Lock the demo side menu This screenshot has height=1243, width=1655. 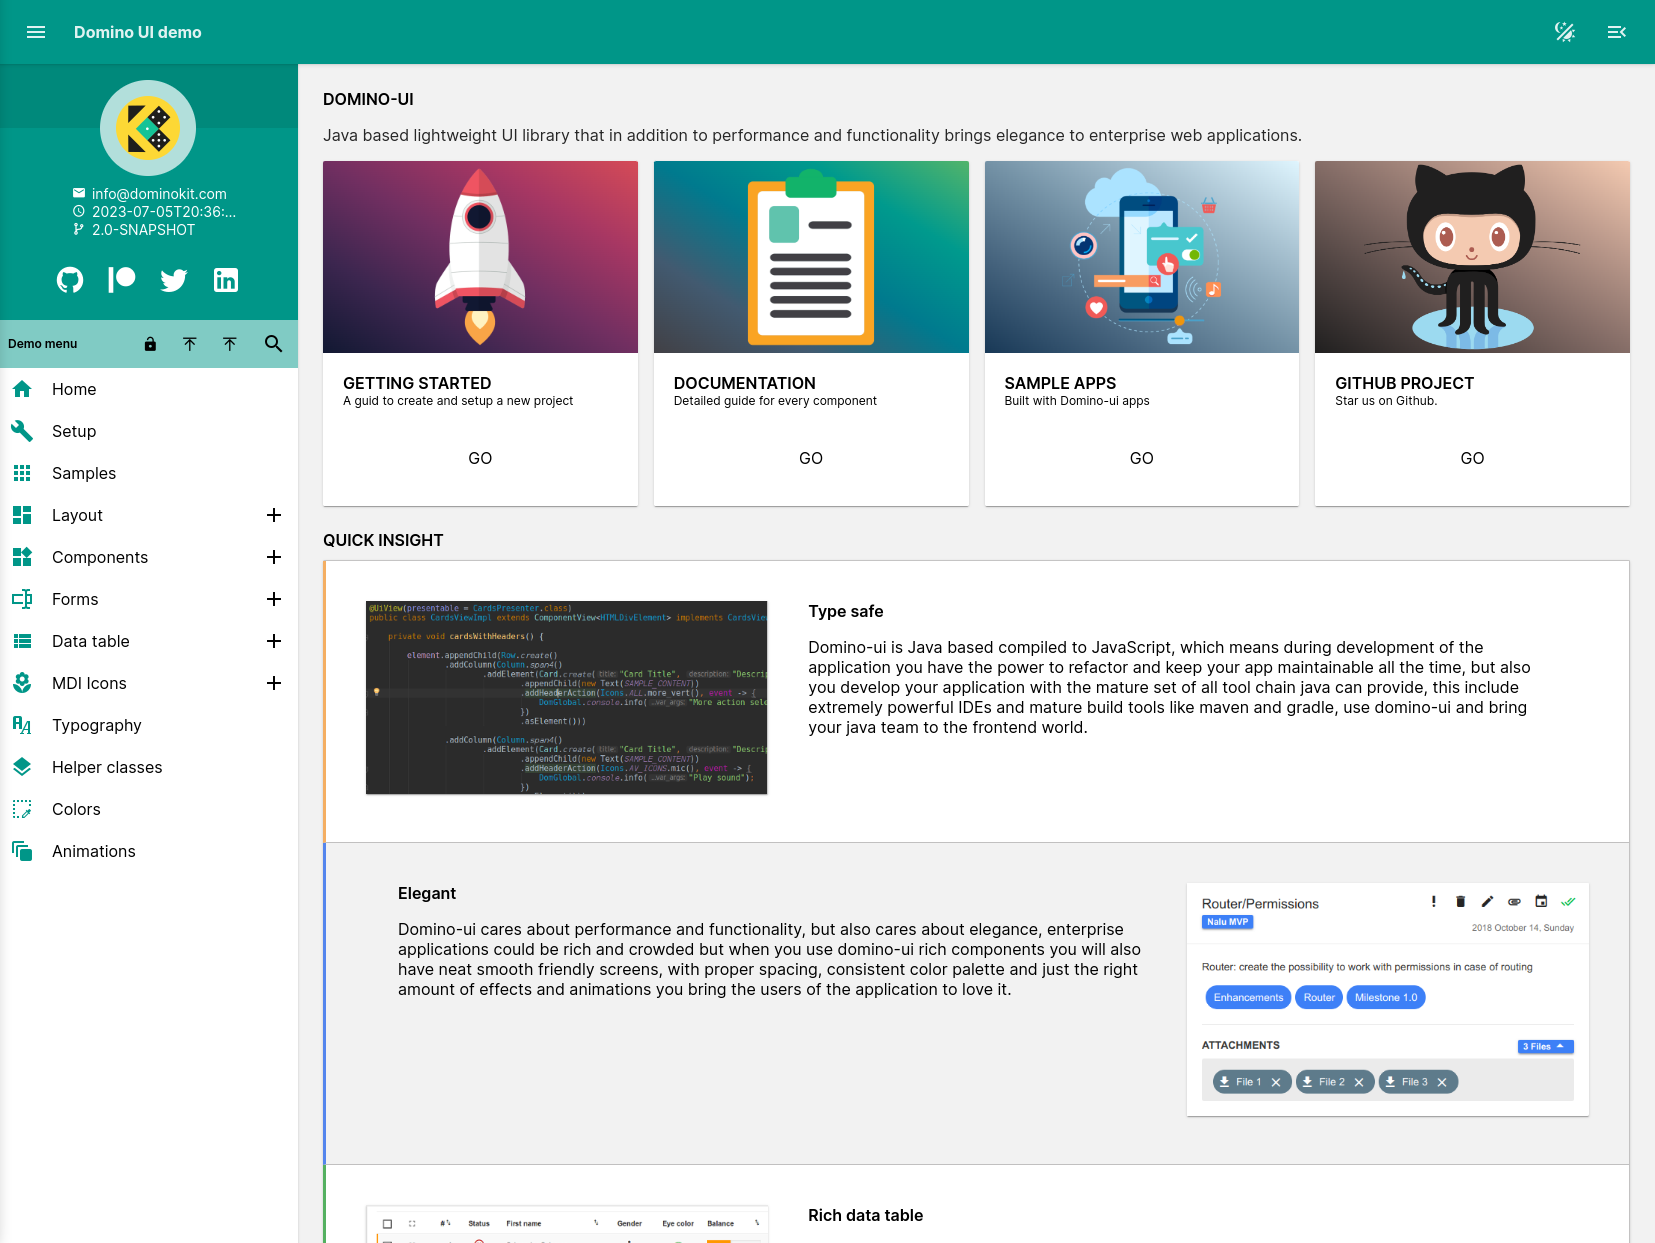(150, 343)
